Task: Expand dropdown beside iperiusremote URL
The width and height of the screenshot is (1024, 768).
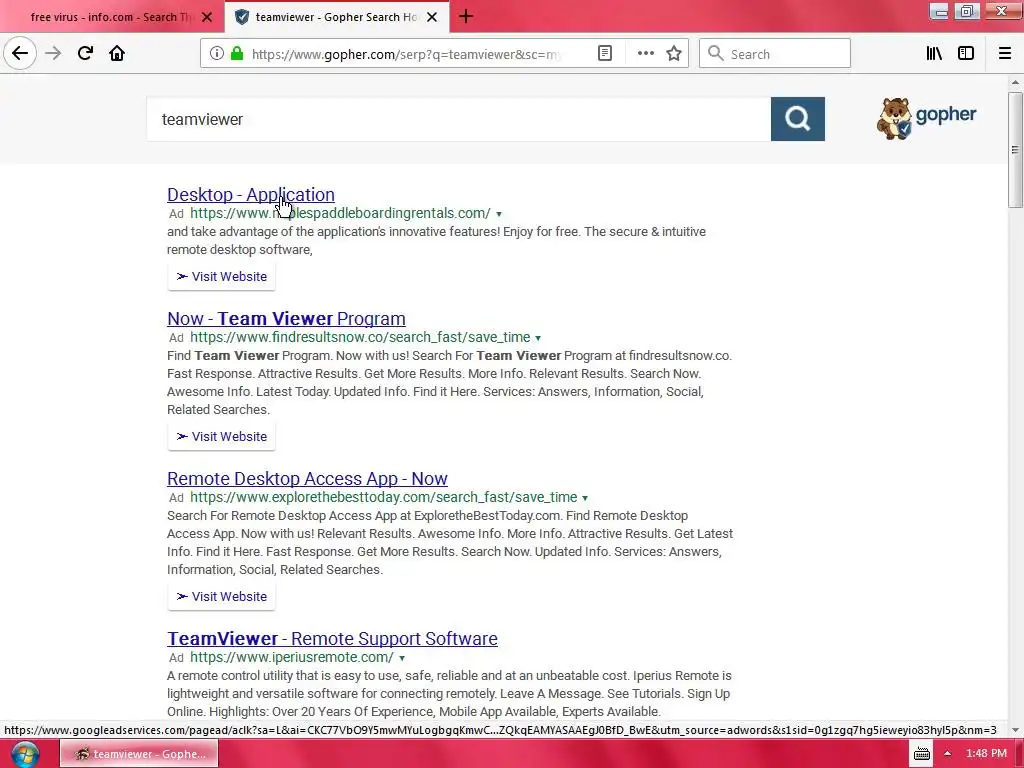Action: coord(402,658)
